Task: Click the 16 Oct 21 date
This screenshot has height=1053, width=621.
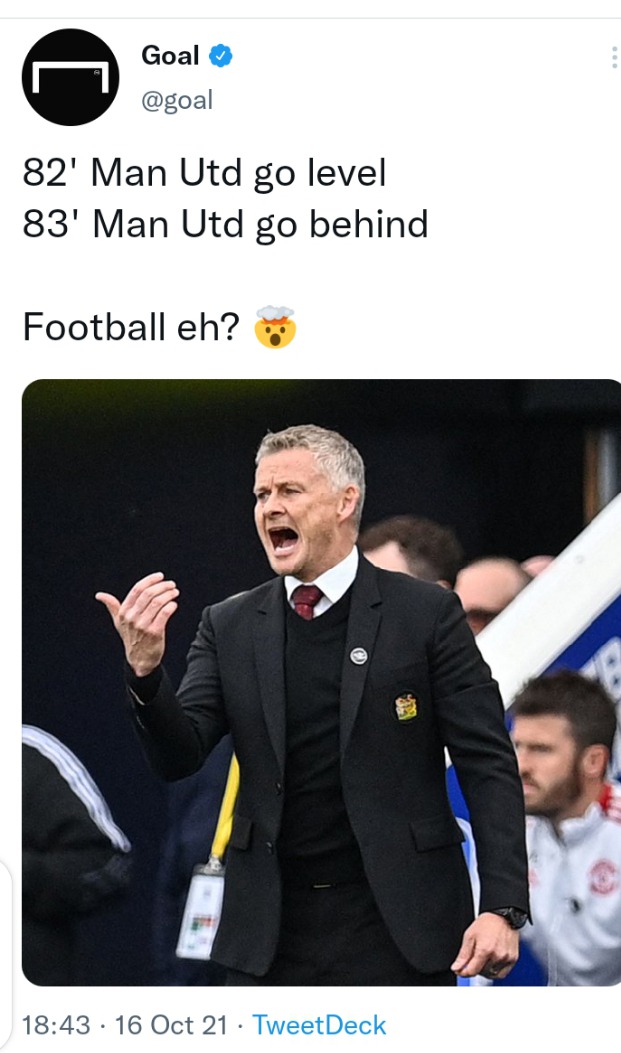Action: click(x=171, y=1025)
